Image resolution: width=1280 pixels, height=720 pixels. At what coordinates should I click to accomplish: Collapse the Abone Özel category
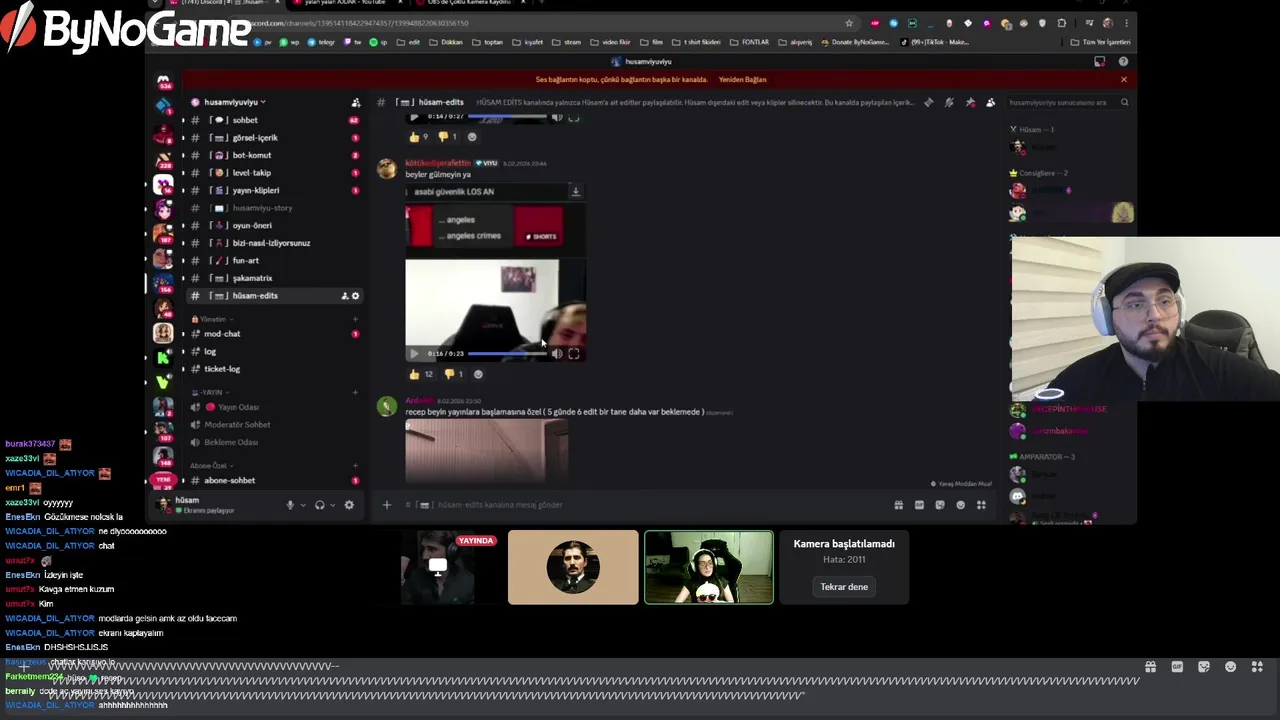pyautogui.click(x=210, y=465)
